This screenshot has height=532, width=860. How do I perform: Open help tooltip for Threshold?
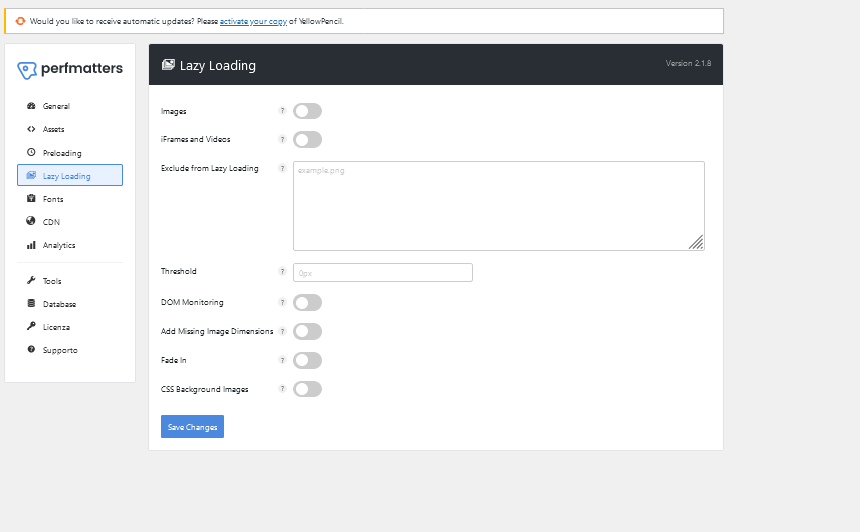(x=282, y=271)
